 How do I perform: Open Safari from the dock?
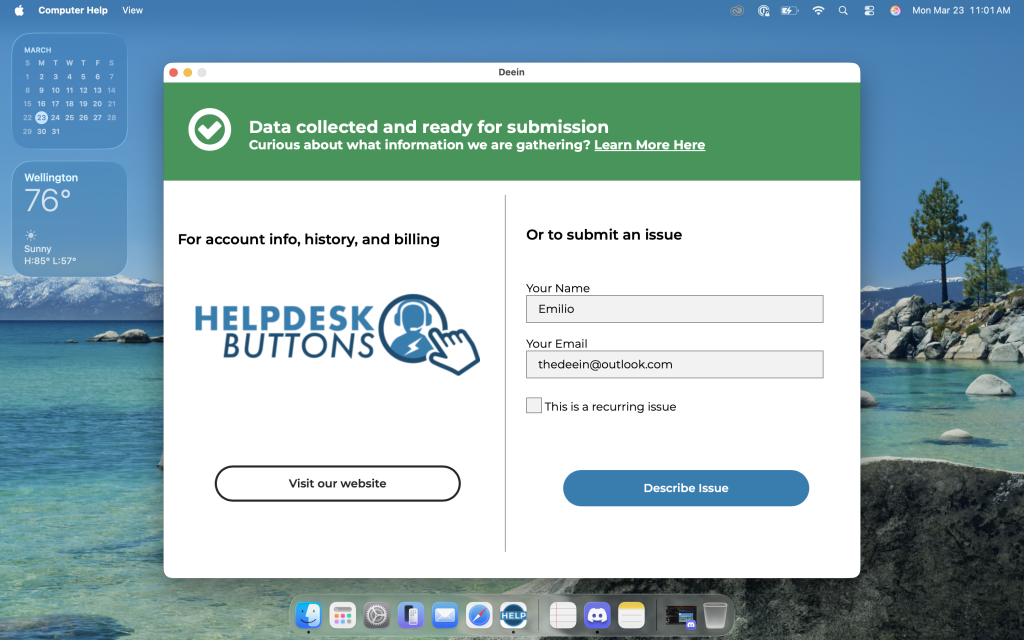pyautogui.click(x=479, y=616)
